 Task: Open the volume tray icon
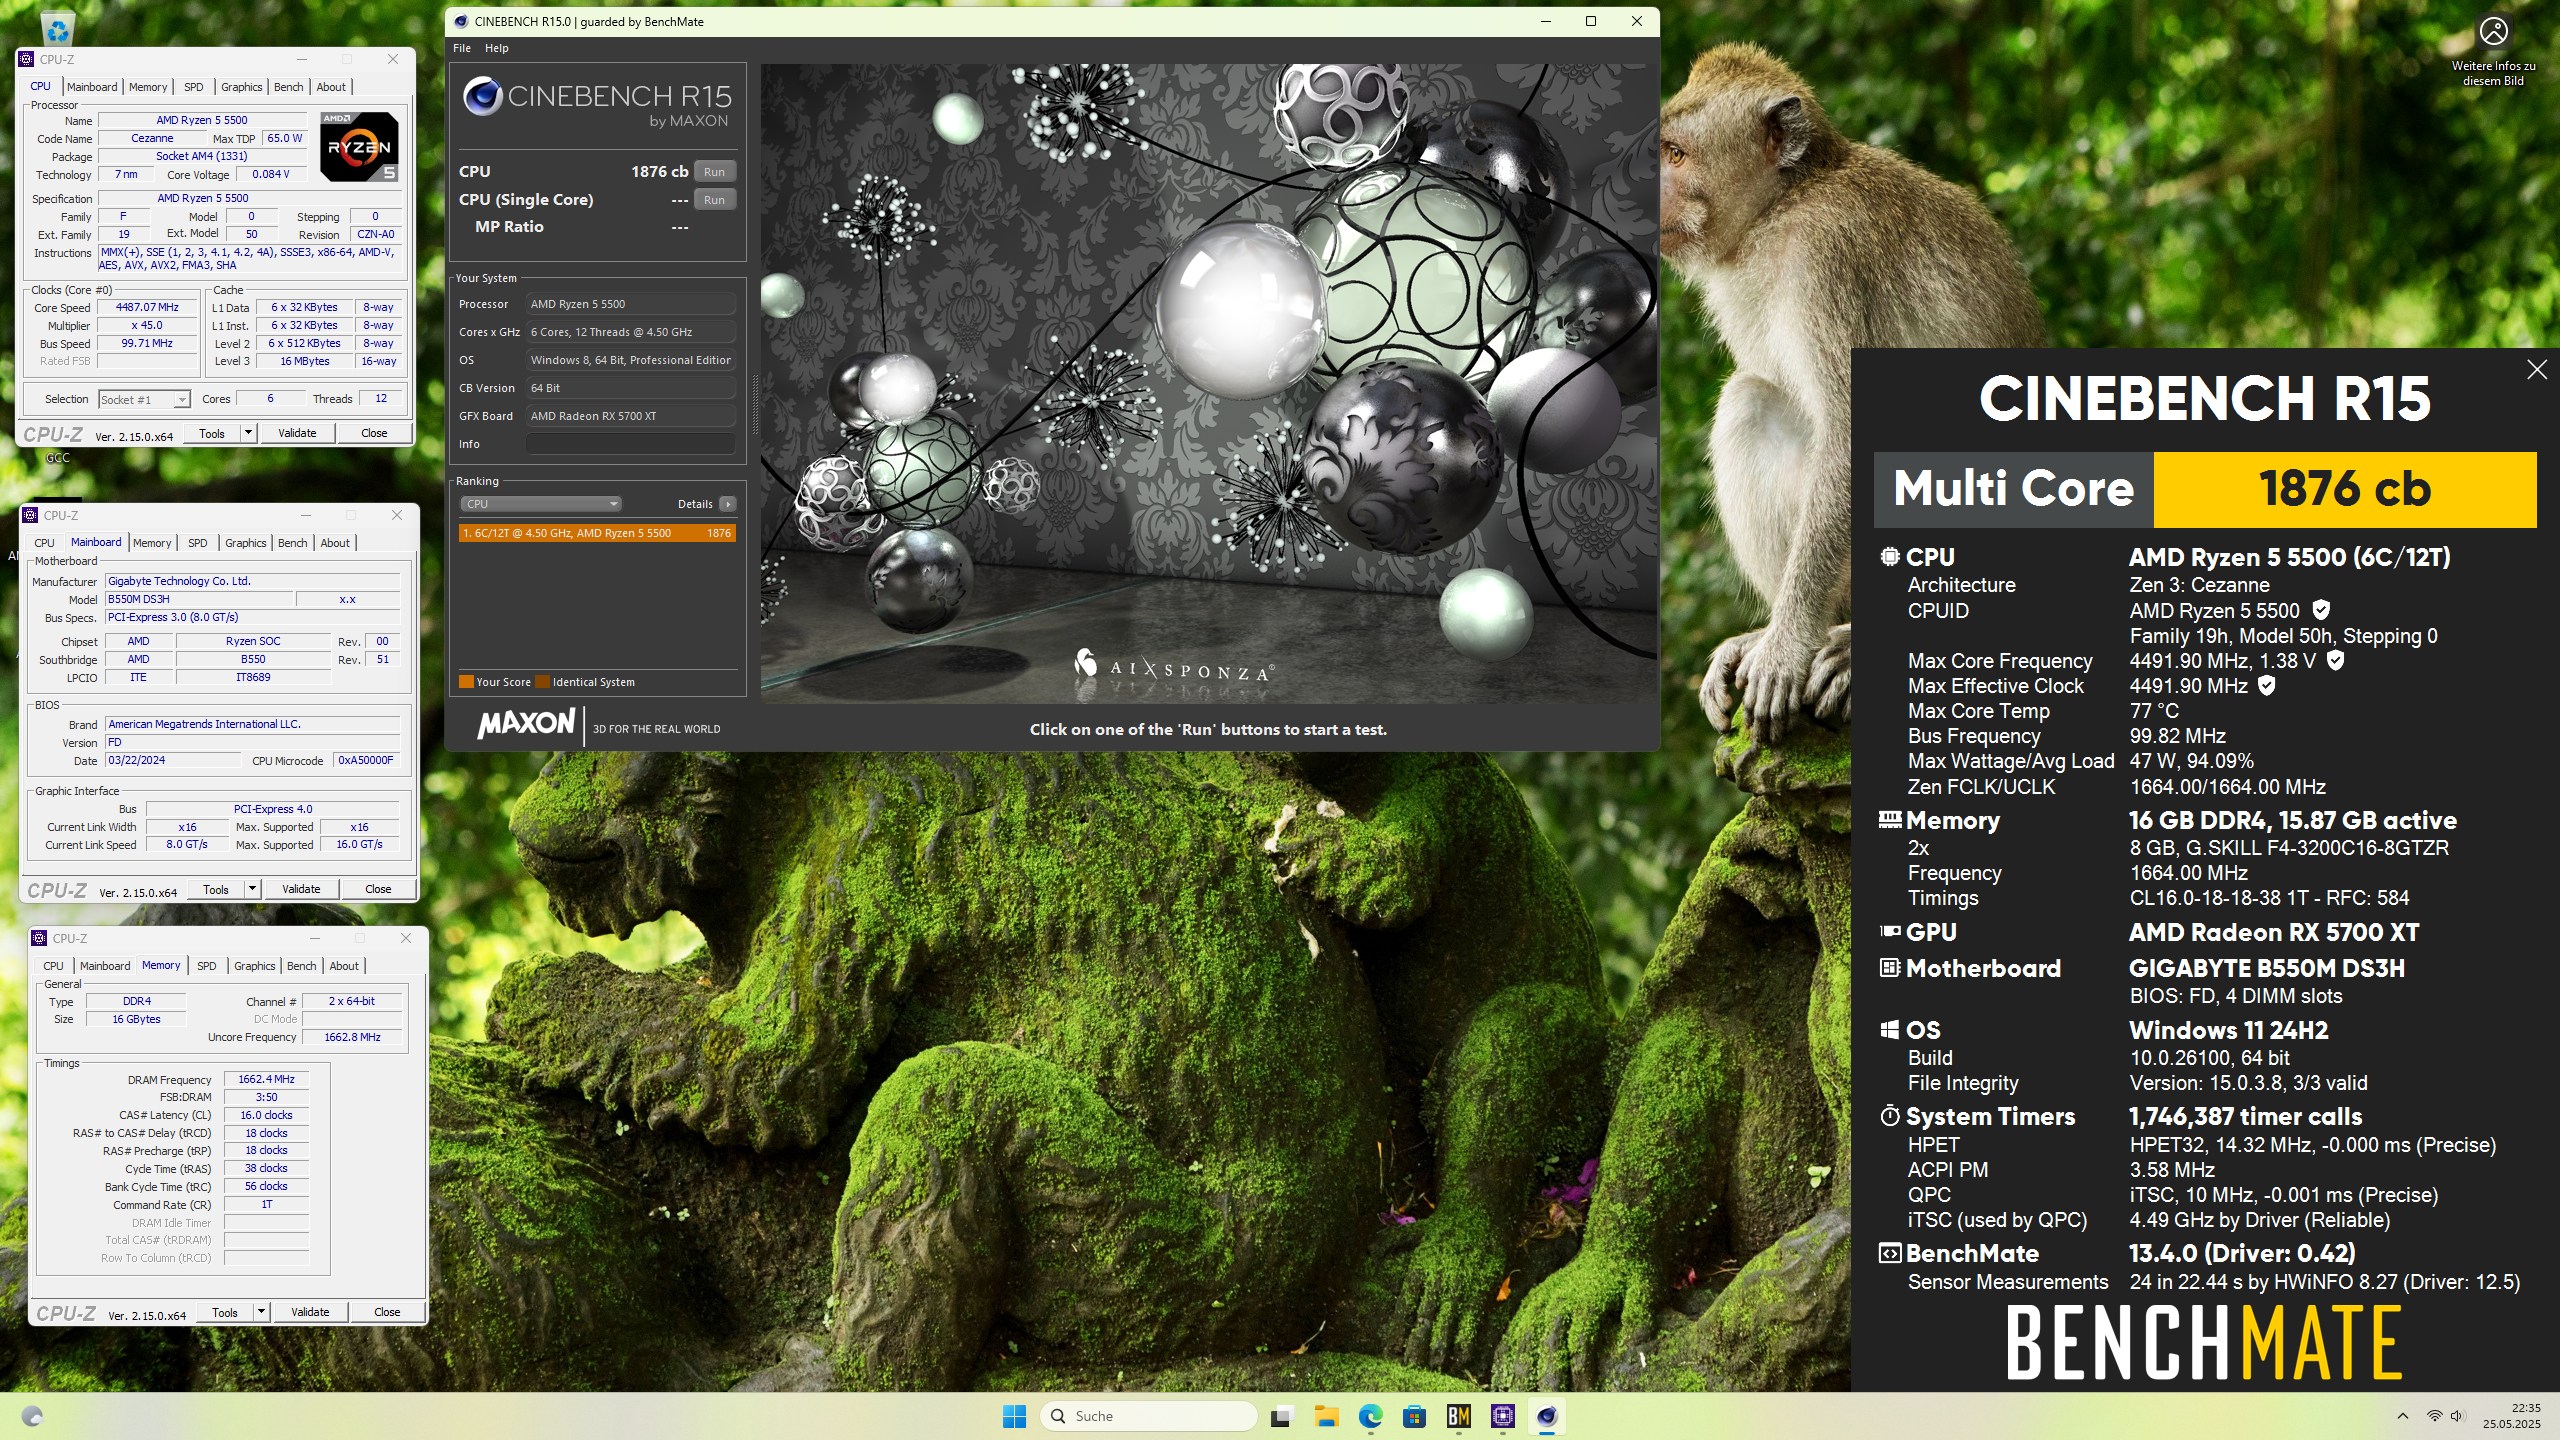pyautogui.click(x=2458, y=1416)
